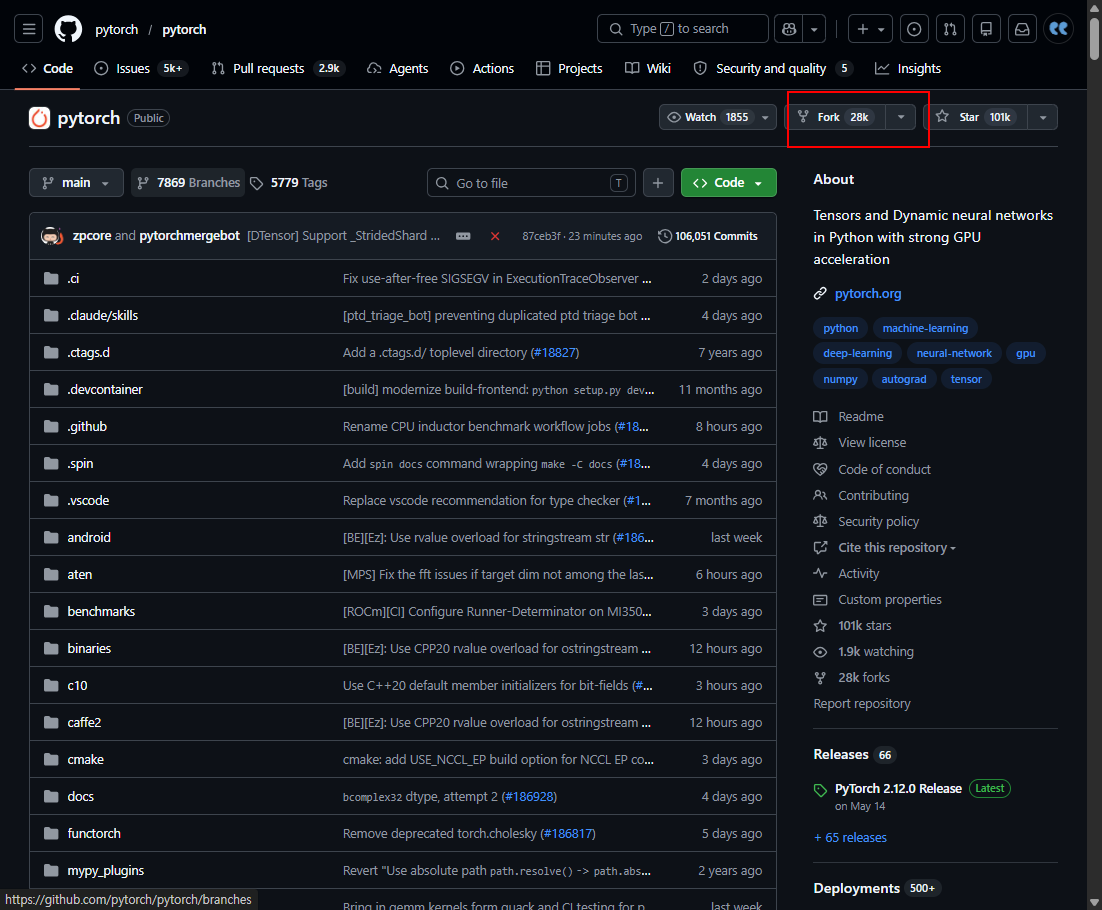Screen dimensions: 1102x910
Task: Open the user avatar menu
Action: (1058, 29)
